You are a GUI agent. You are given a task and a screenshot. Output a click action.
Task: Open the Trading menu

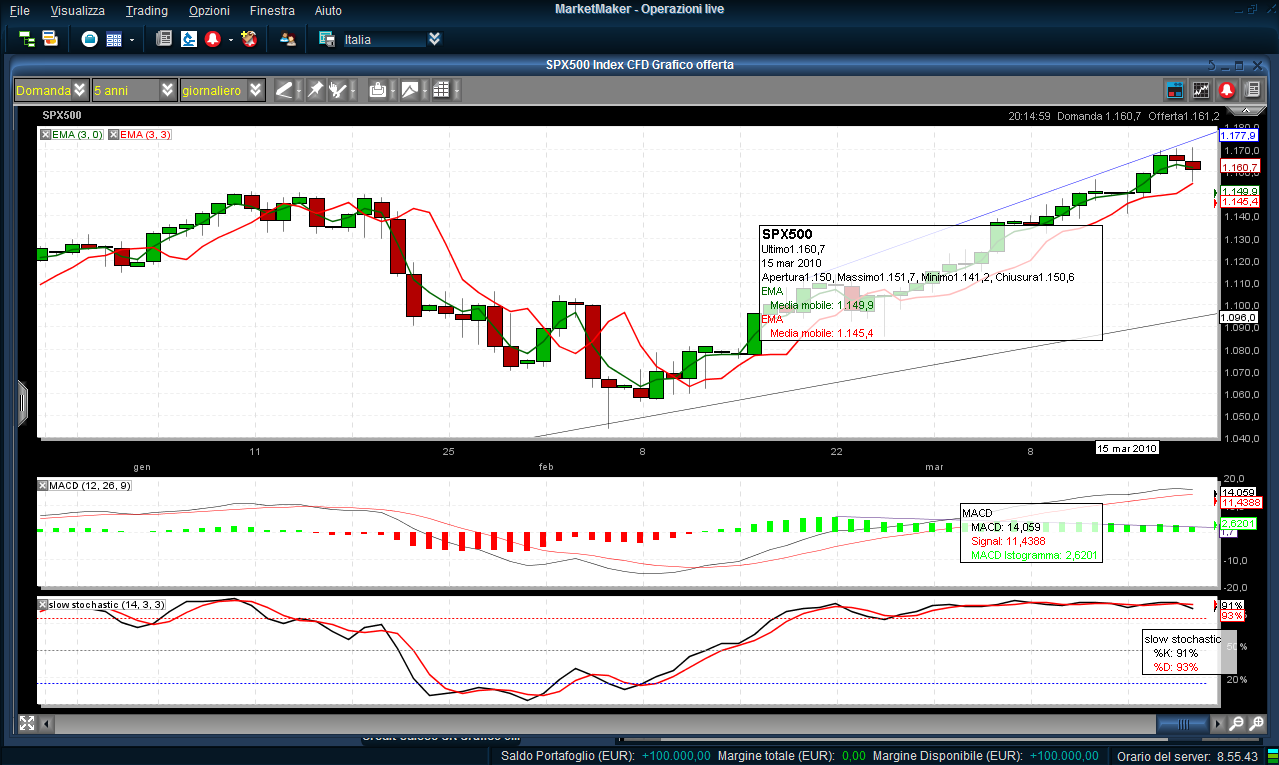point(146,10)
